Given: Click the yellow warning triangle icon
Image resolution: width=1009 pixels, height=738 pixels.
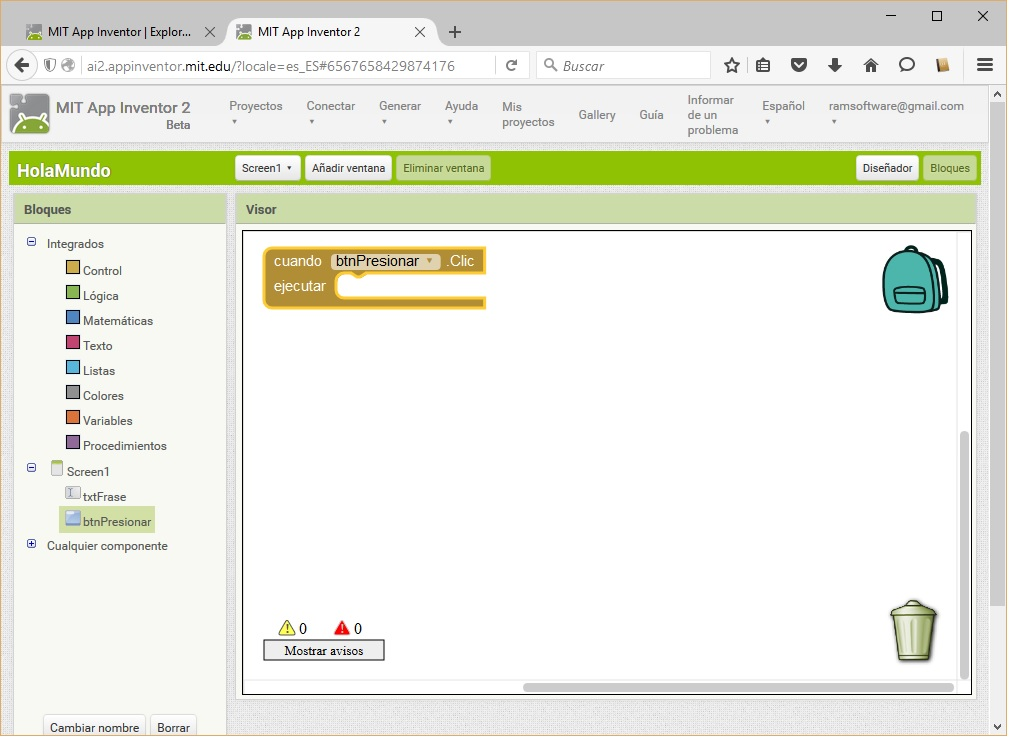Looking at the screenshot, I should (x=287, y=628).
